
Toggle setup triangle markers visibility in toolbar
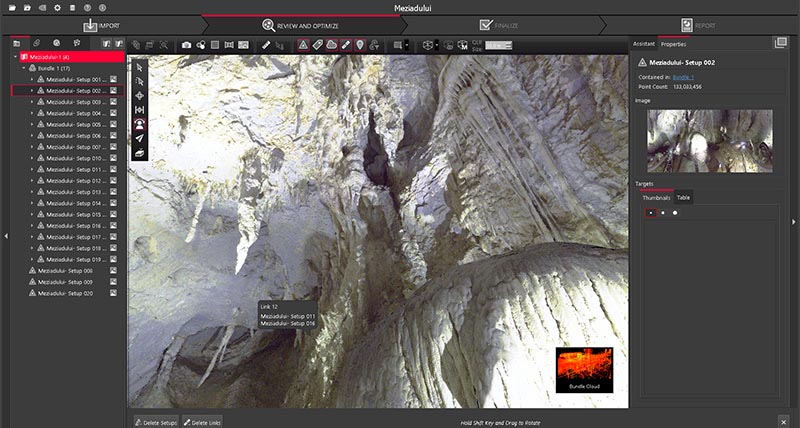click(303, 45)
